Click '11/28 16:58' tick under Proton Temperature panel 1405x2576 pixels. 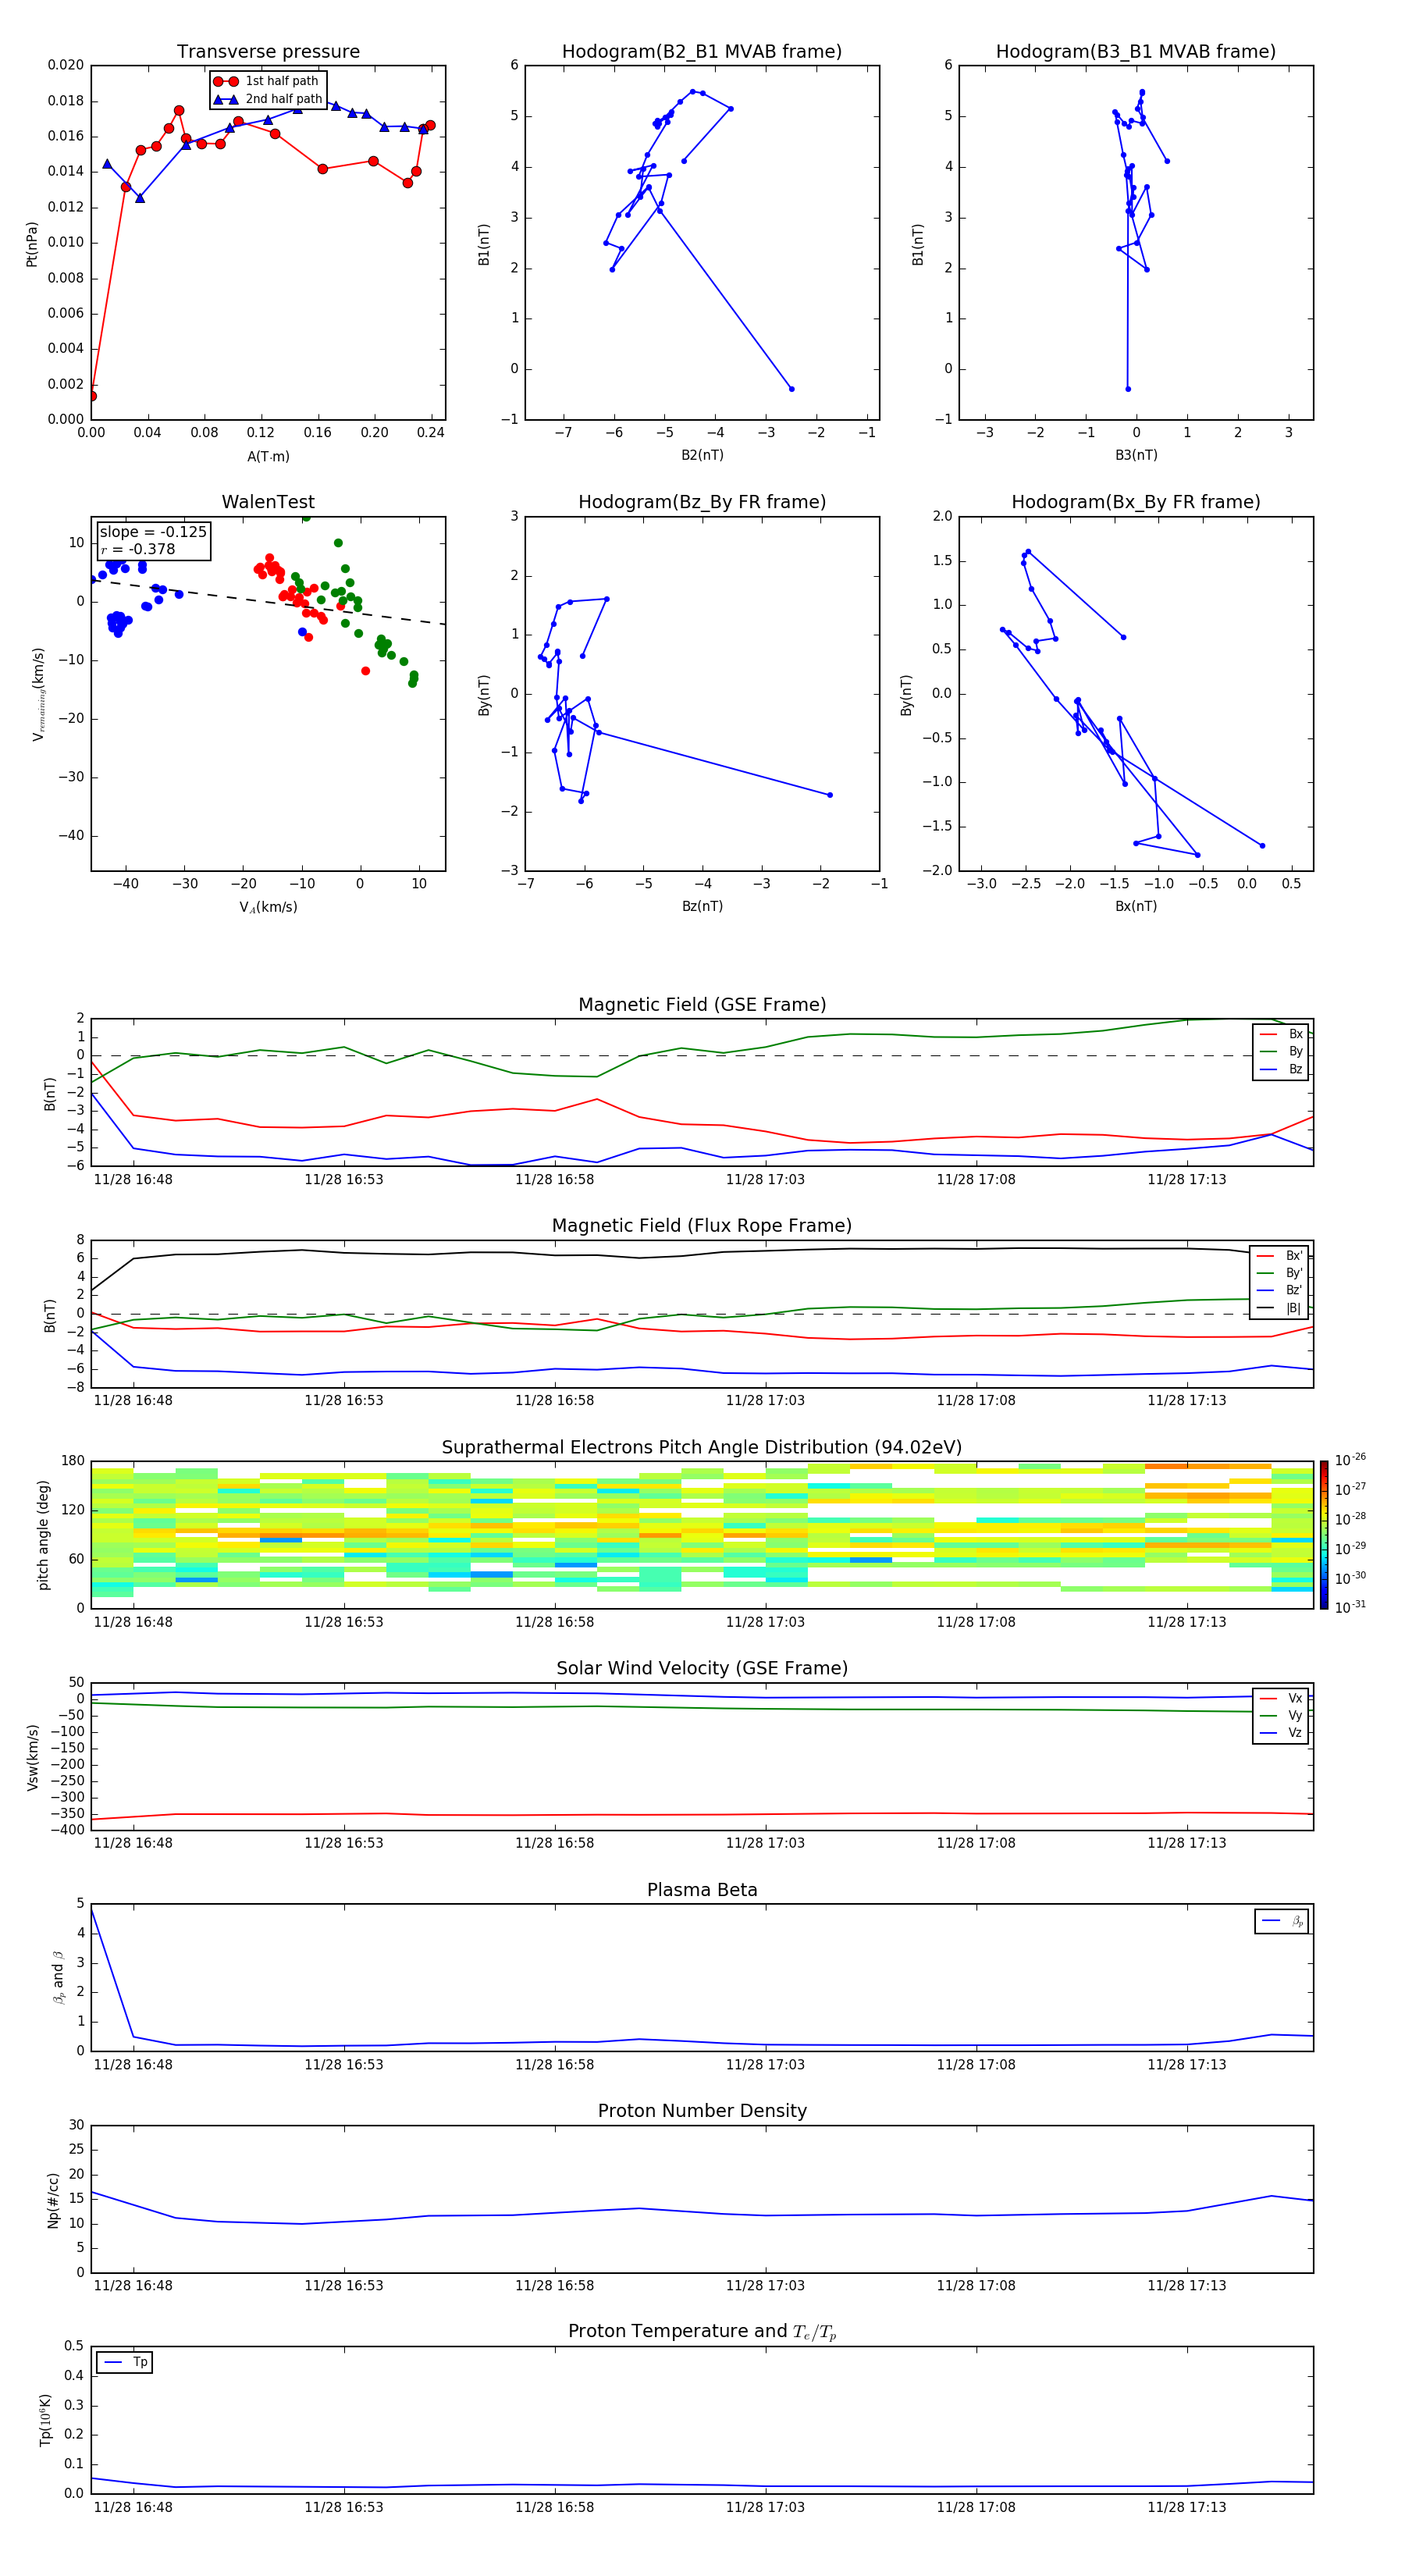554,2507
